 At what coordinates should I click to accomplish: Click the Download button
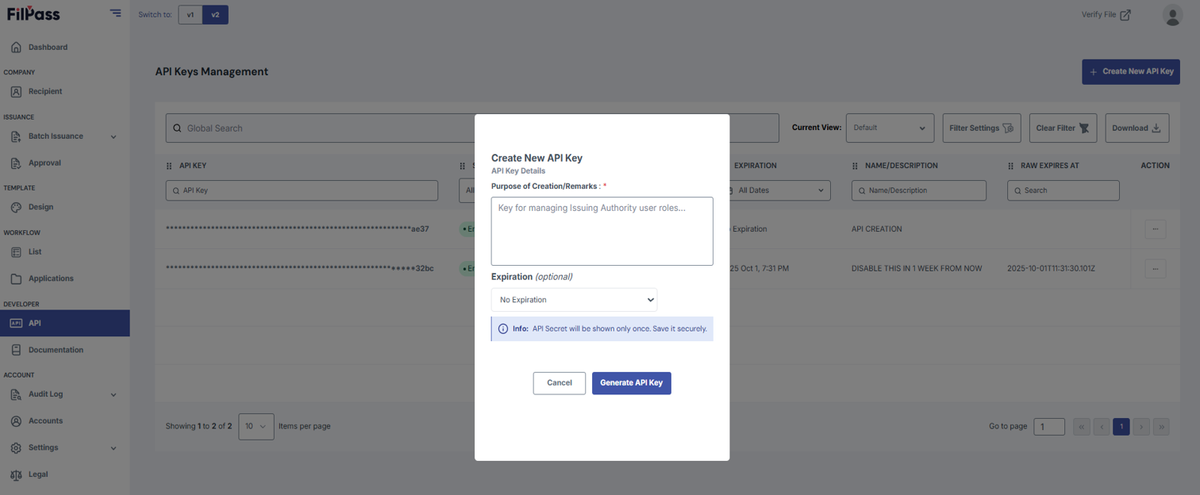coord(1137,128)
